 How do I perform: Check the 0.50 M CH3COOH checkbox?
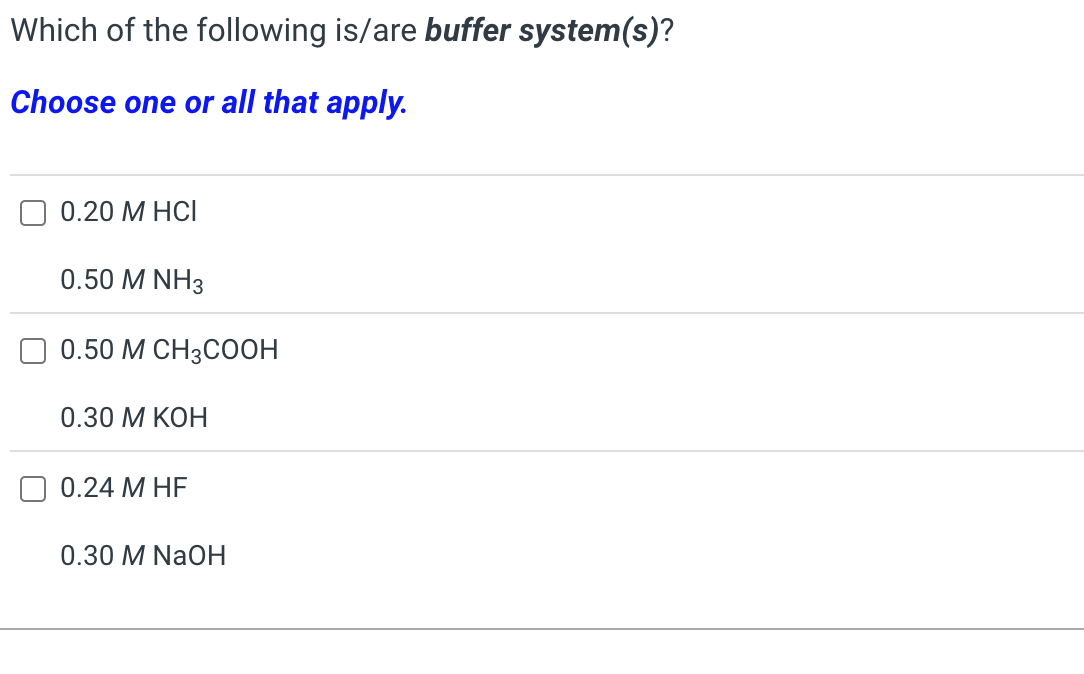[32, 350]
